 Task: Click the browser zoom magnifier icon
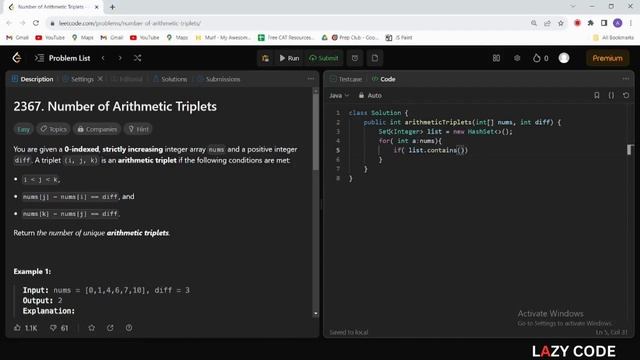[534, 23]
